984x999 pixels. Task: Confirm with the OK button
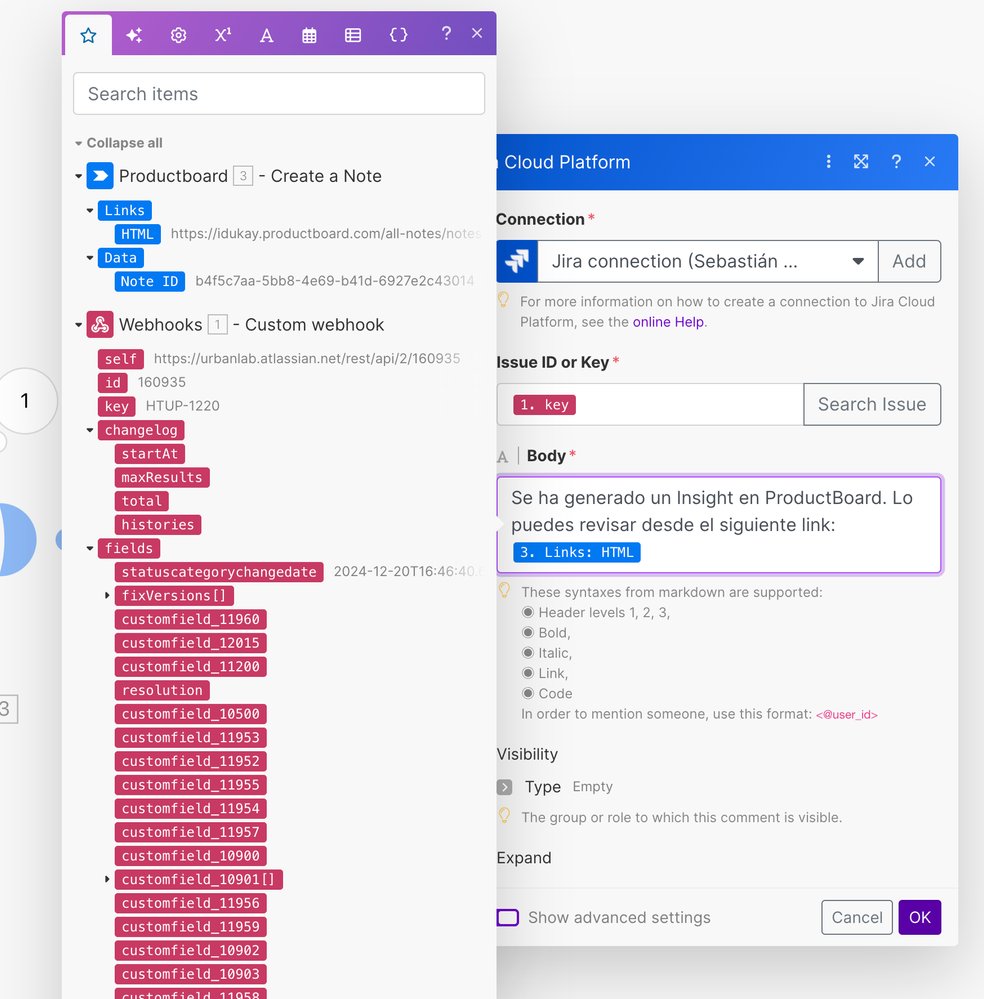click(x=920, y=917)
